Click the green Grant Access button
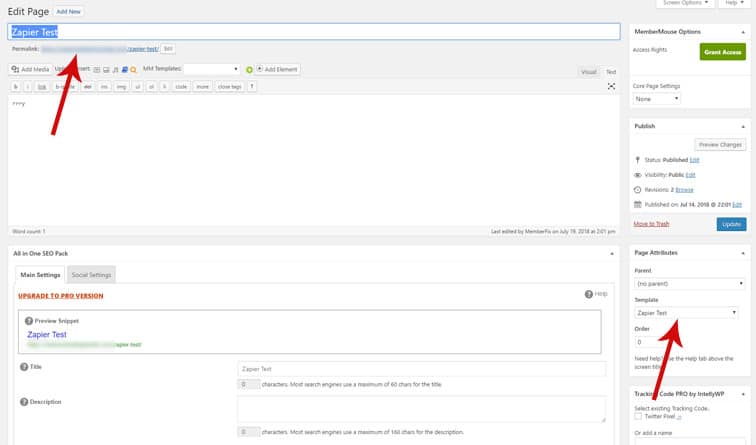The height and width of the screenshot is (445, 756). coord(722,51)
